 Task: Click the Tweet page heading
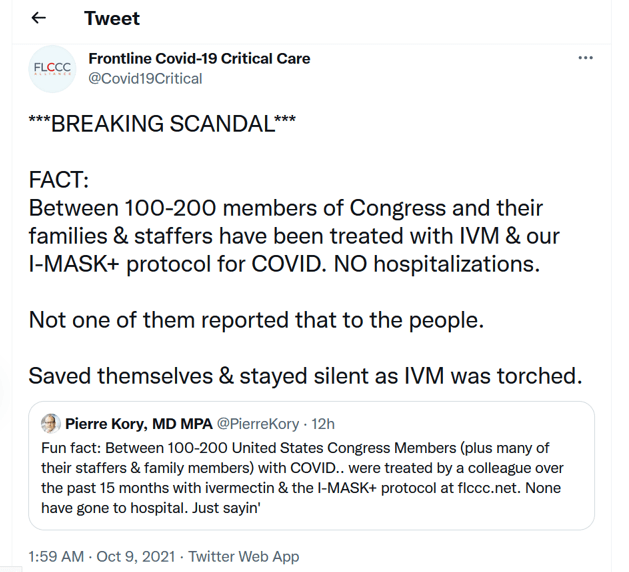point(112,19)
